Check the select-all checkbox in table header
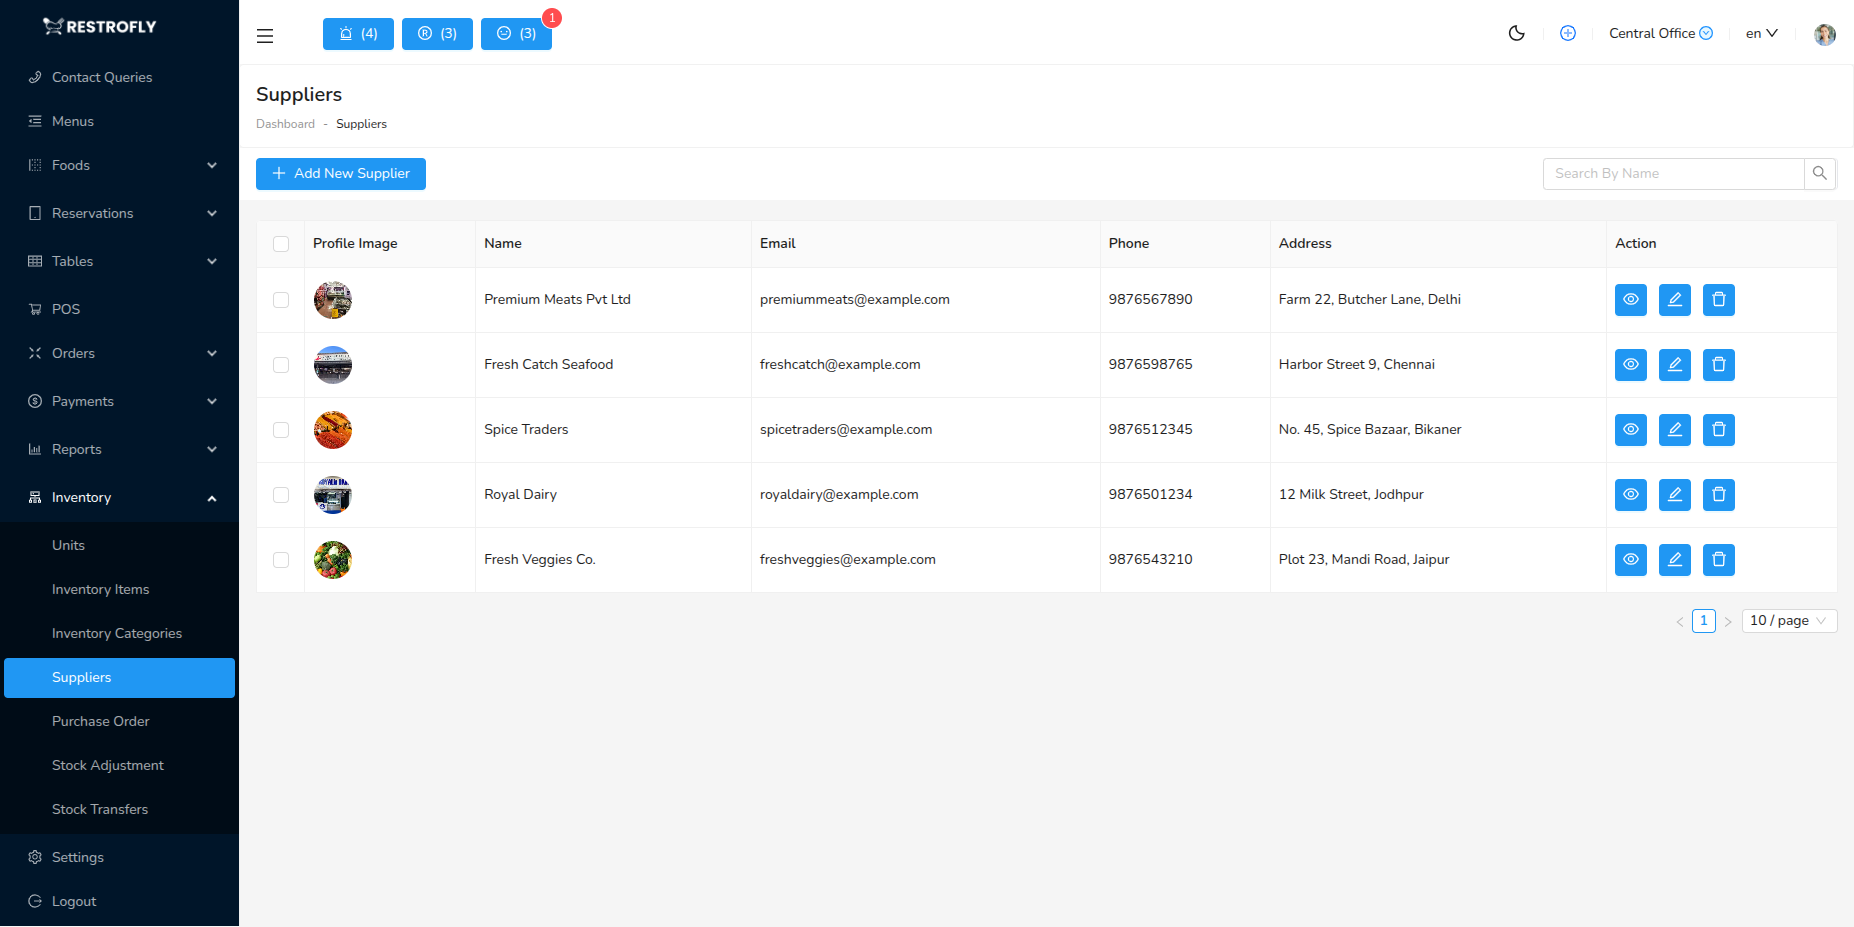Screen dimensions: 1854x927 click(x=281, y=243)
